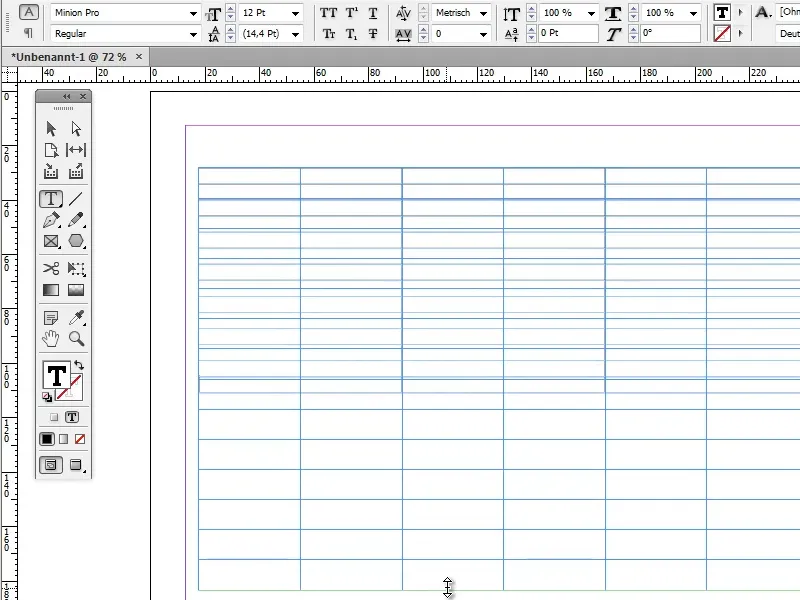800x600 pixels.
Task: Open the leading (14,4 Pt) dropdown
Action: 295,34
